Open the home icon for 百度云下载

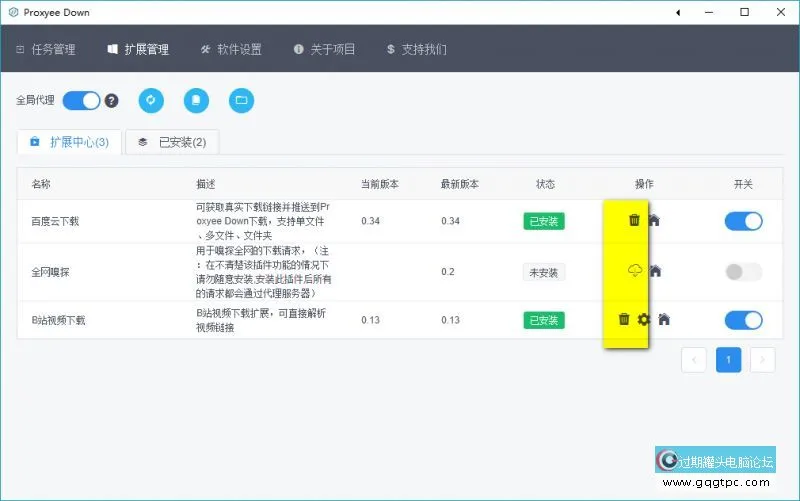(x=654, y=220)
